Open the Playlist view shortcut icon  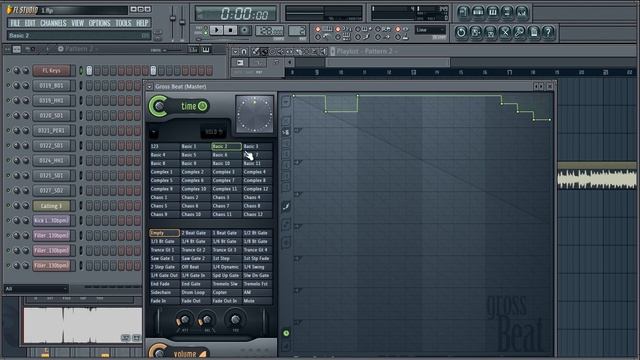pyautogui.click(x=463, y=12)
